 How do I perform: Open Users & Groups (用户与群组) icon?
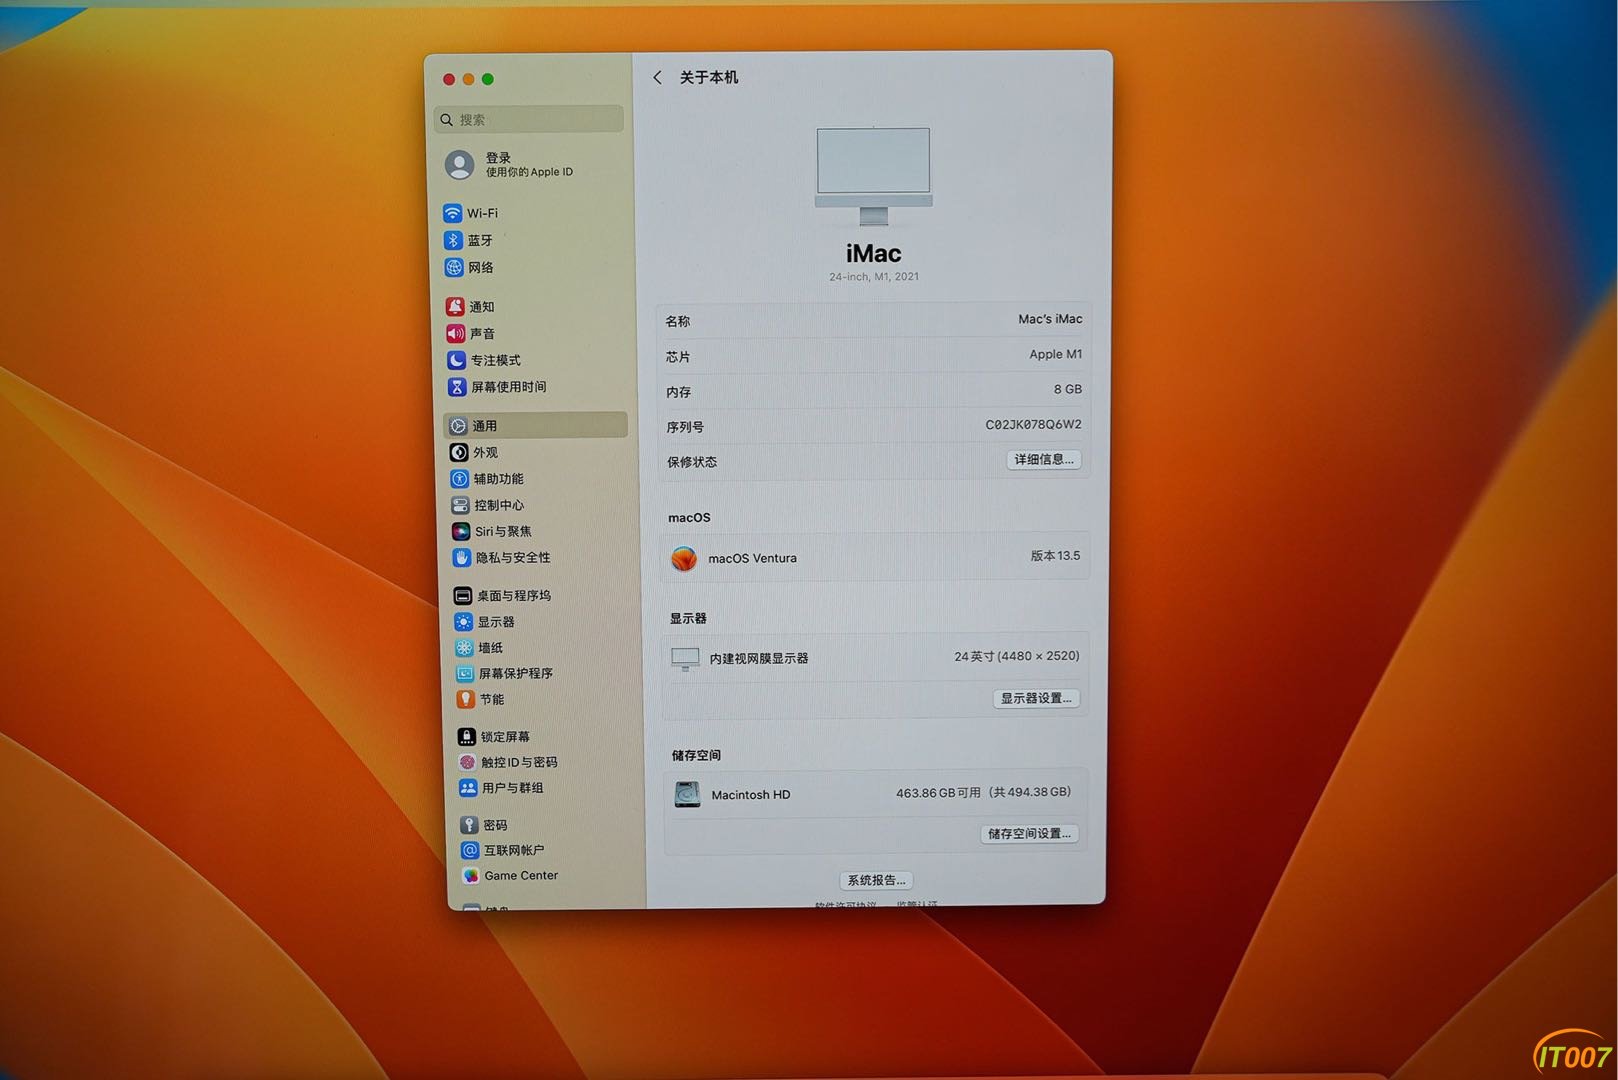click(468, 787)
